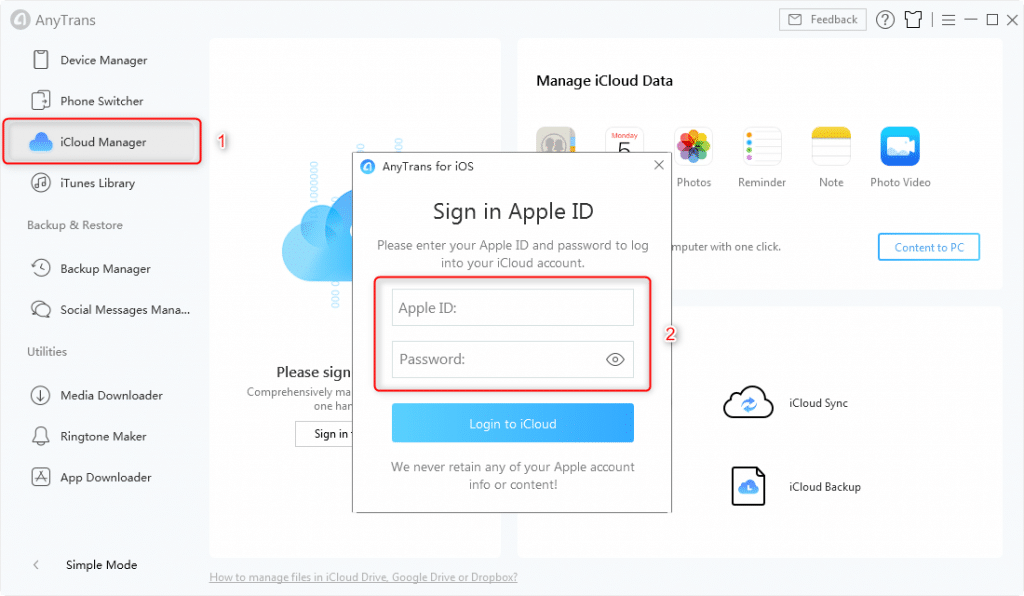1024x596 pixels.
Task: Open the Feedback button
Action: (x=822, y=20)
